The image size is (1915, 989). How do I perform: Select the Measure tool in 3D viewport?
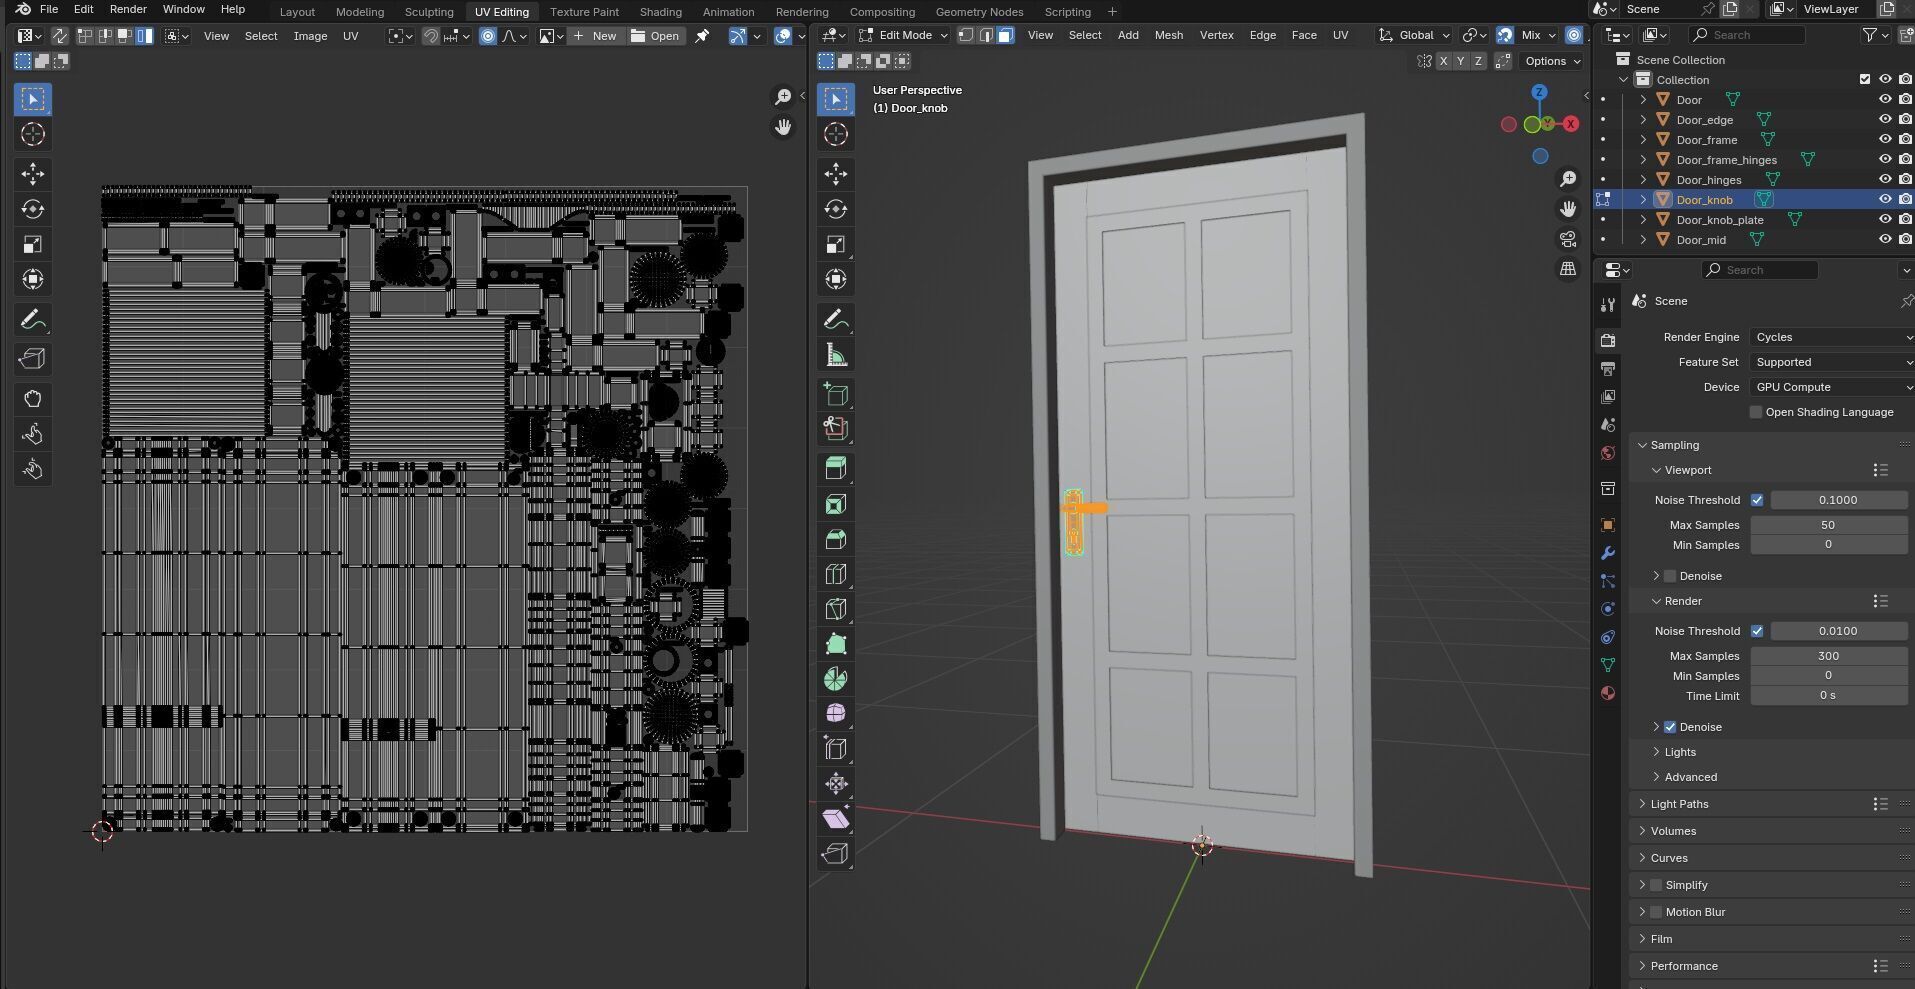(x=836, y=355)
